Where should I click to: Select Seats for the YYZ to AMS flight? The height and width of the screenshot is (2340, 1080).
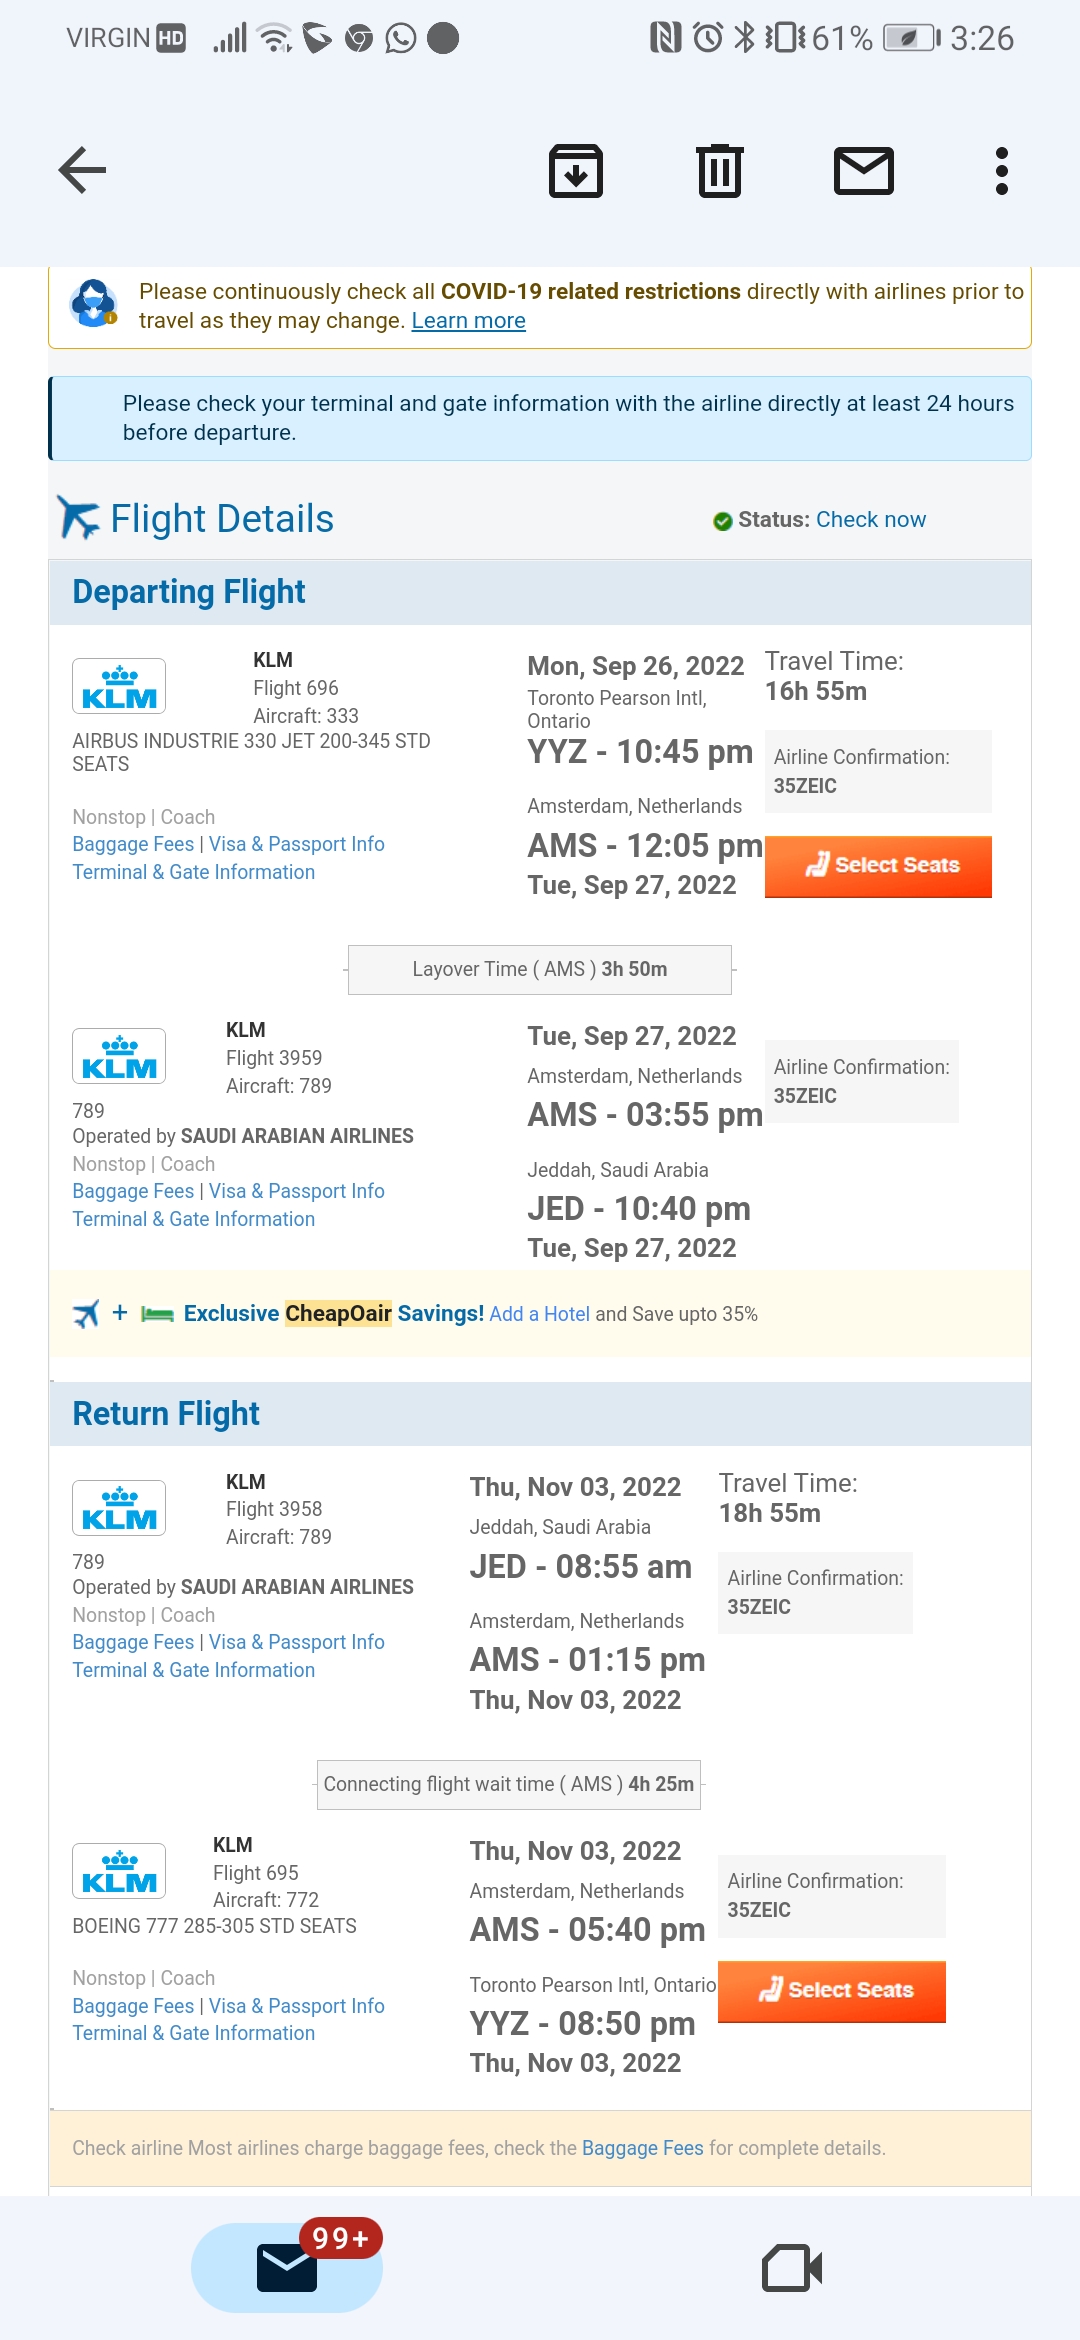point(878,866)
